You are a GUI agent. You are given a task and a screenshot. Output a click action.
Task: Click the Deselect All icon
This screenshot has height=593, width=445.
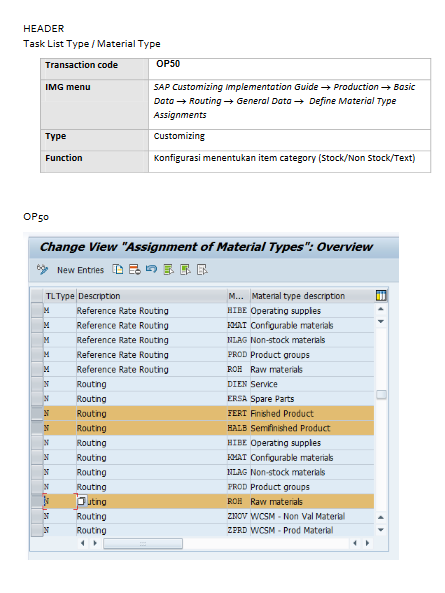tap(202, 269)
